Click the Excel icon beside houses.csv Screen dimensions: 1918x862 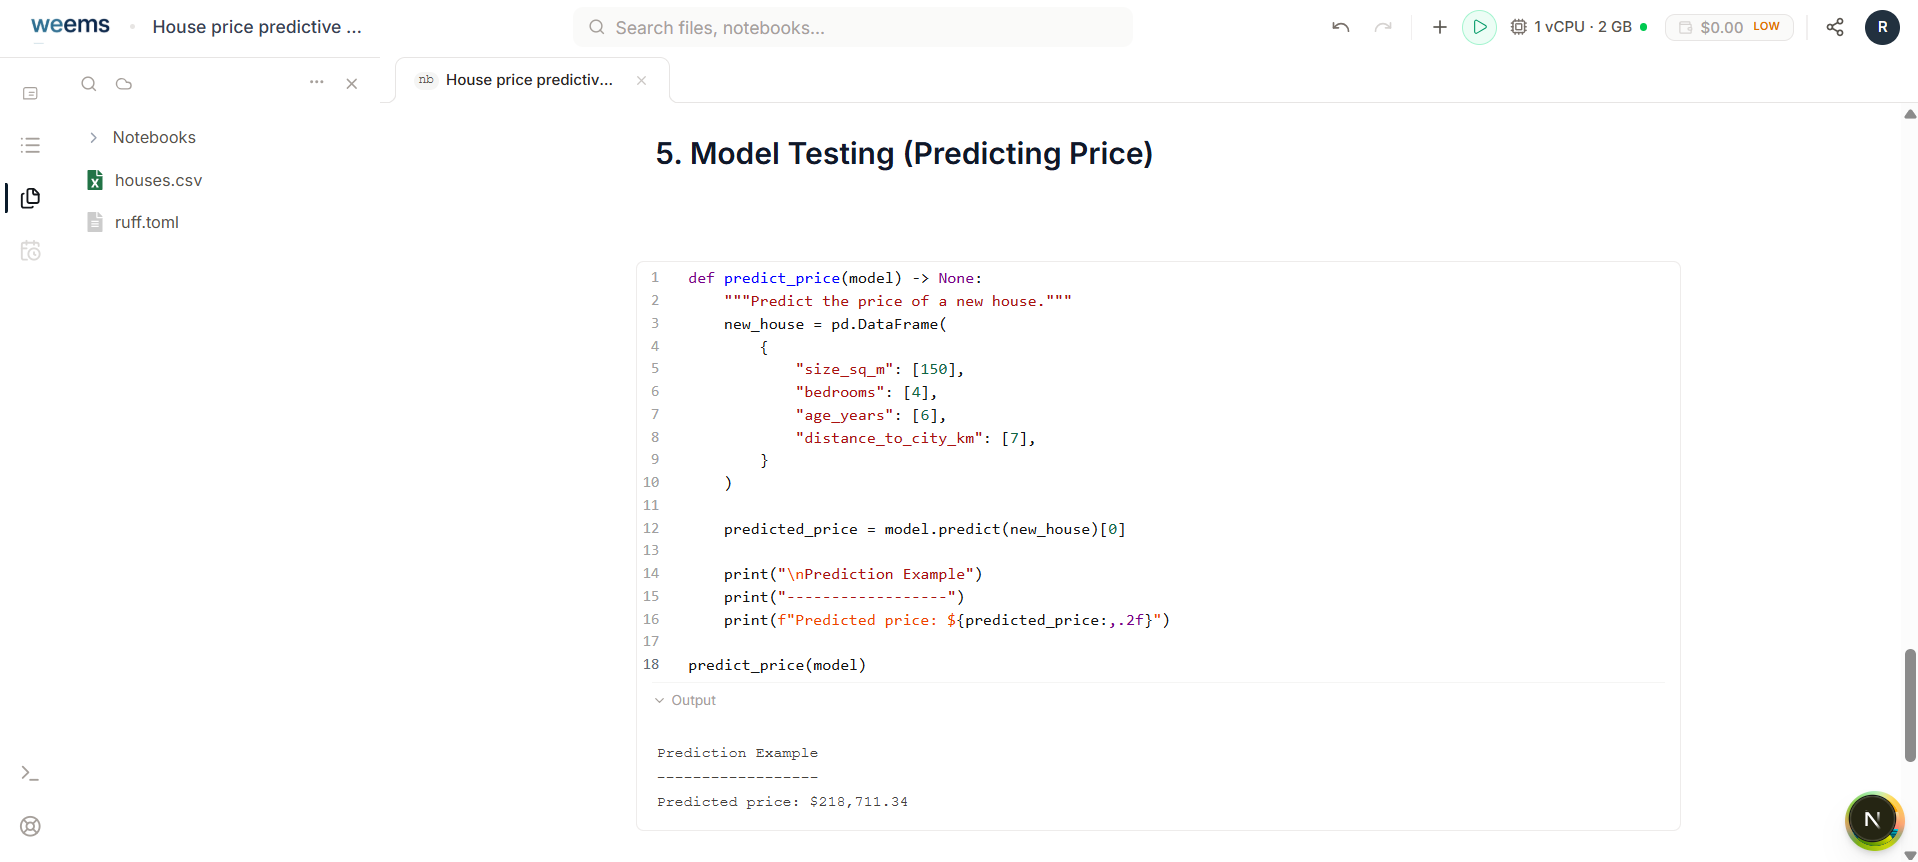coord(95,180)
